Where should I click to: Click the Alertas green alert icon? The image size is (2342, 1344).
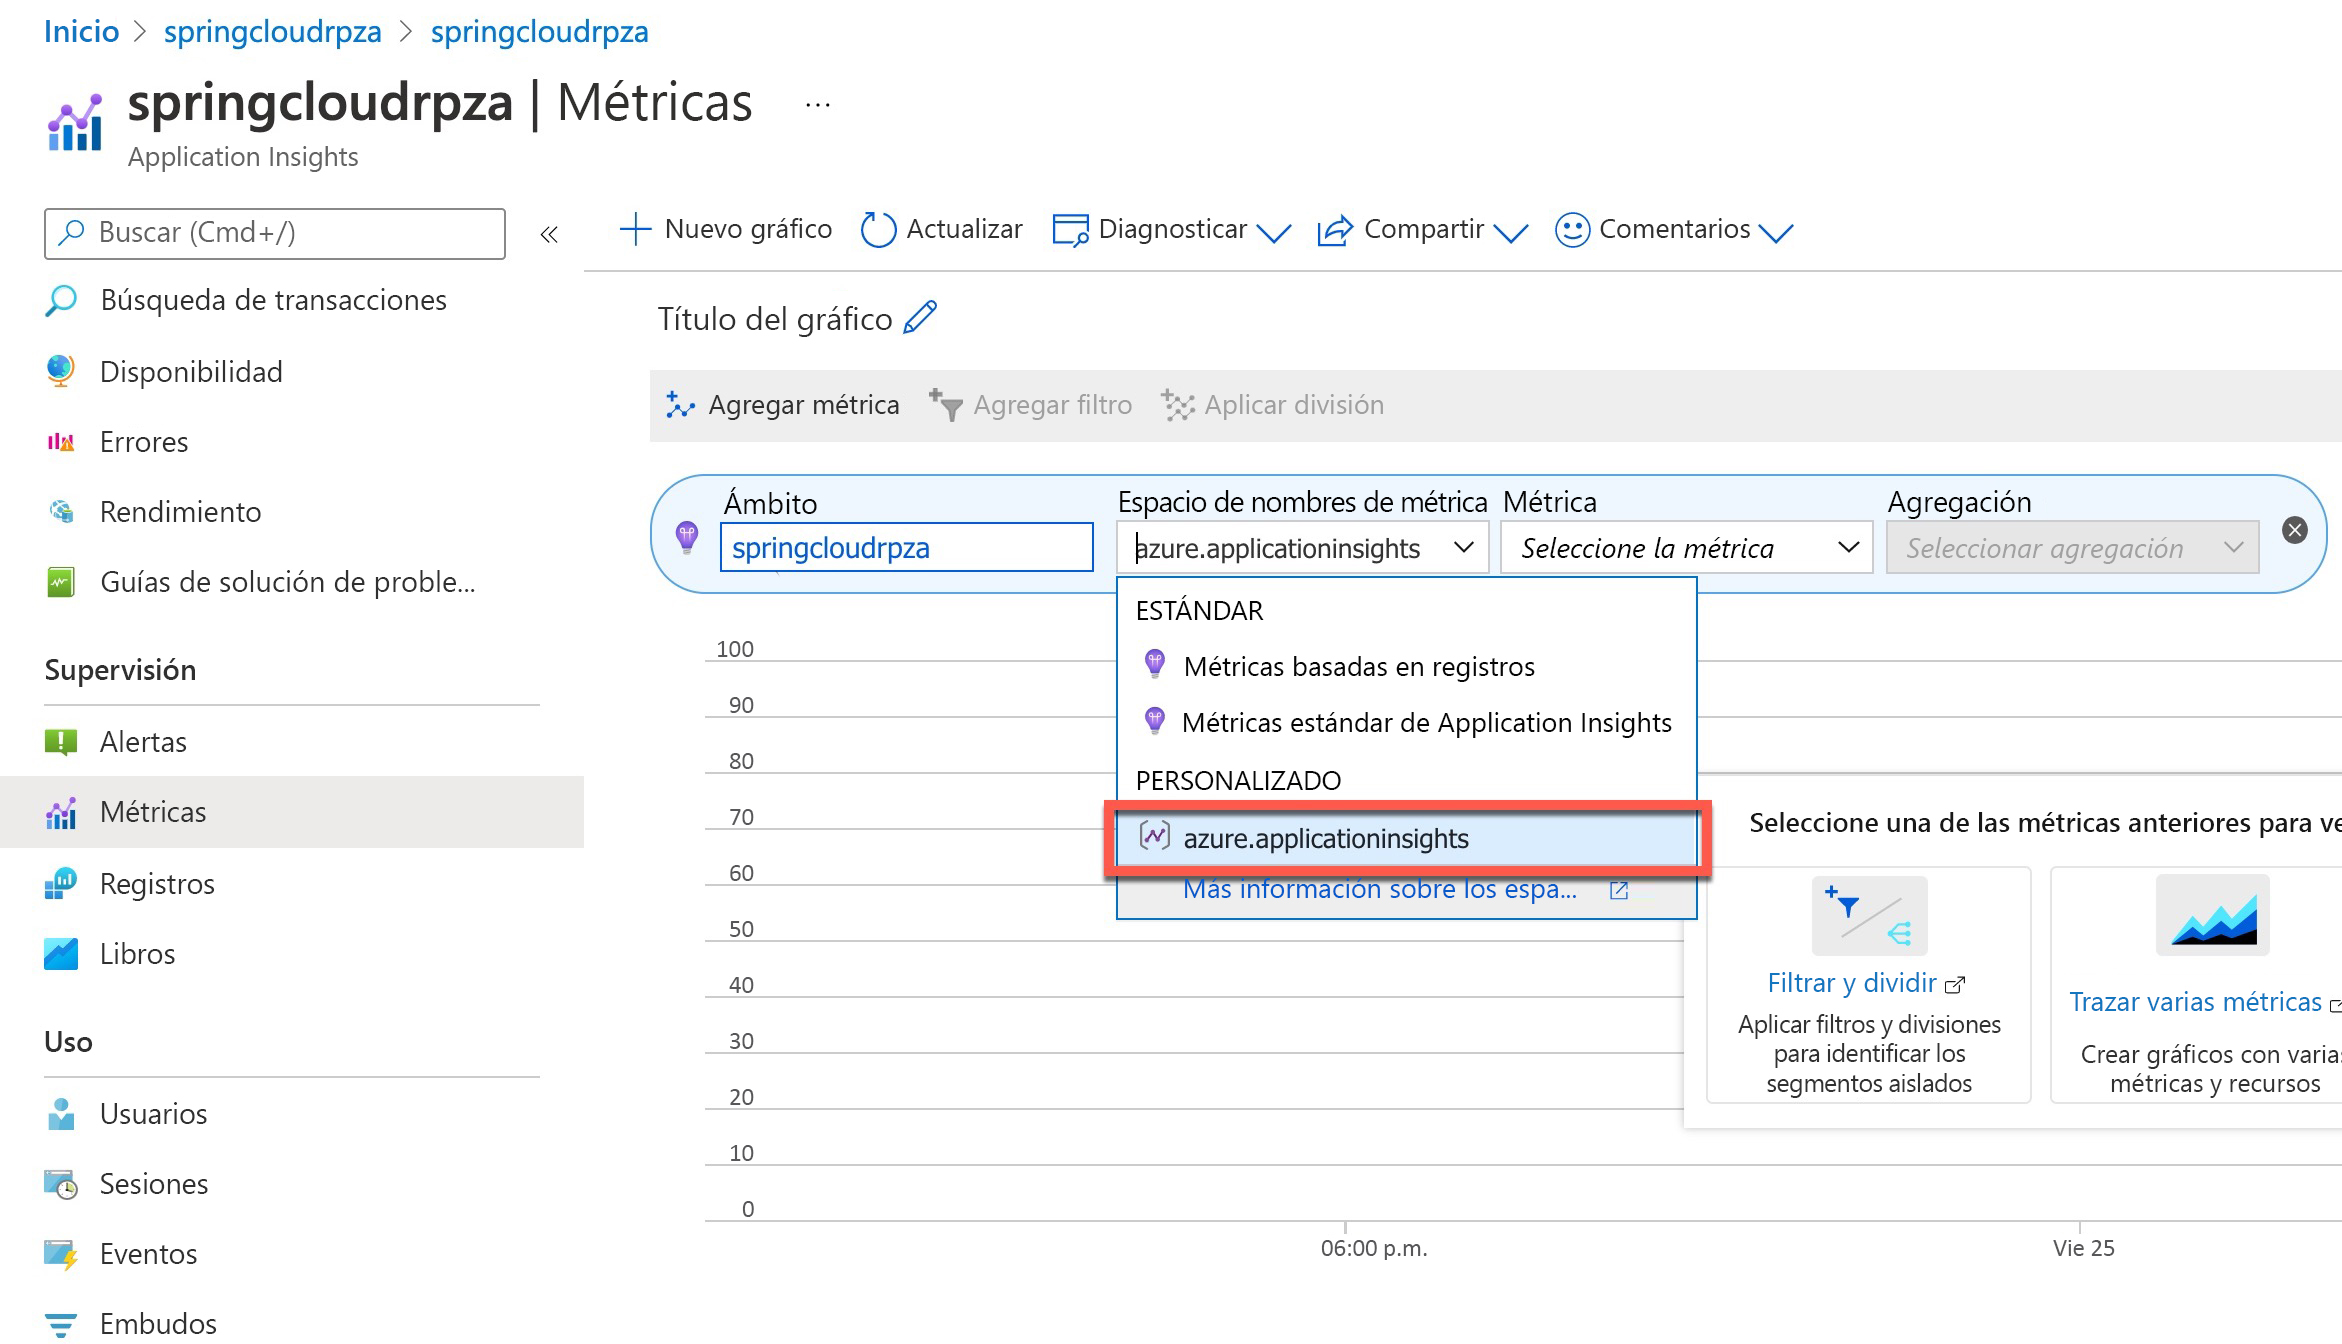[x=61, y=741]
